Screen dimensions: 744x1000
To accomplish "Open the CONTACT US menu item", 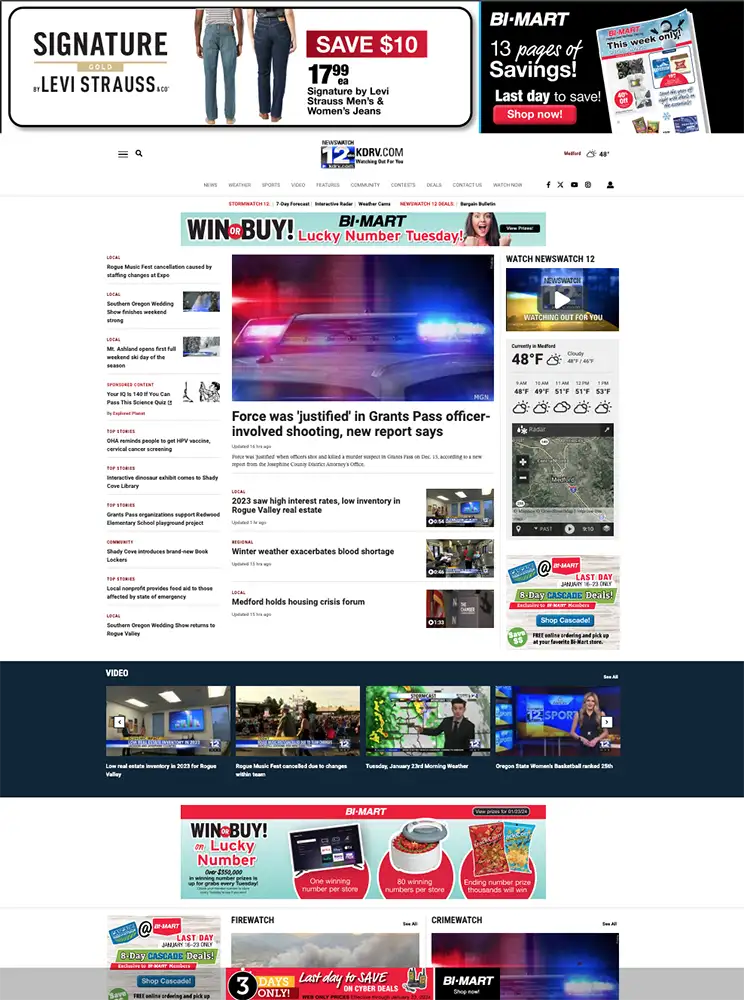I will point(467,185).
